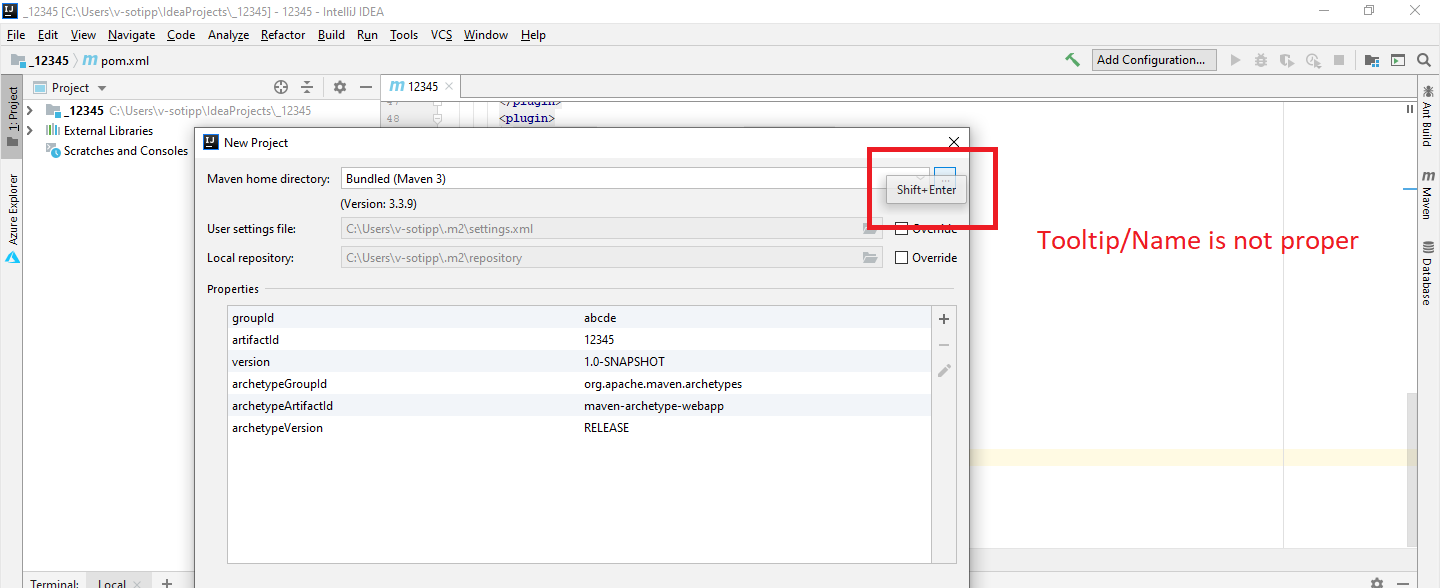Add a new property with plus button
Image resolution: width=1440 pixels, height=588 pixels.
[x=943, y=318]
